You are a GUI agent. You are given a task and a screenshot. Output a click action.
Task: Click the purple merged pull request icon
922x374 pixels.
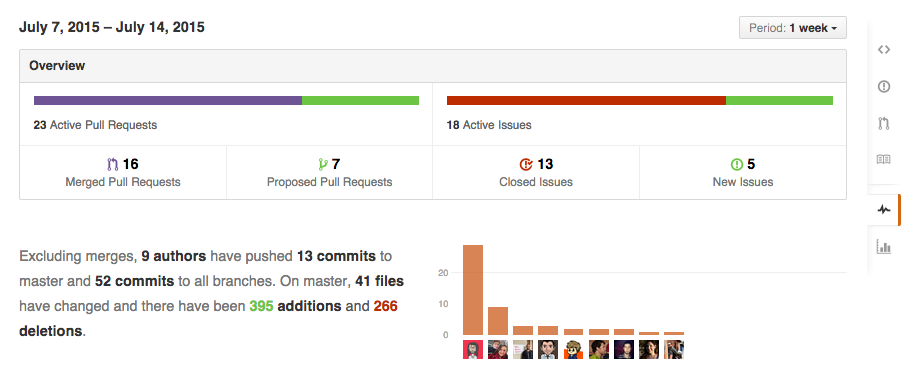(x=113, y=164)
